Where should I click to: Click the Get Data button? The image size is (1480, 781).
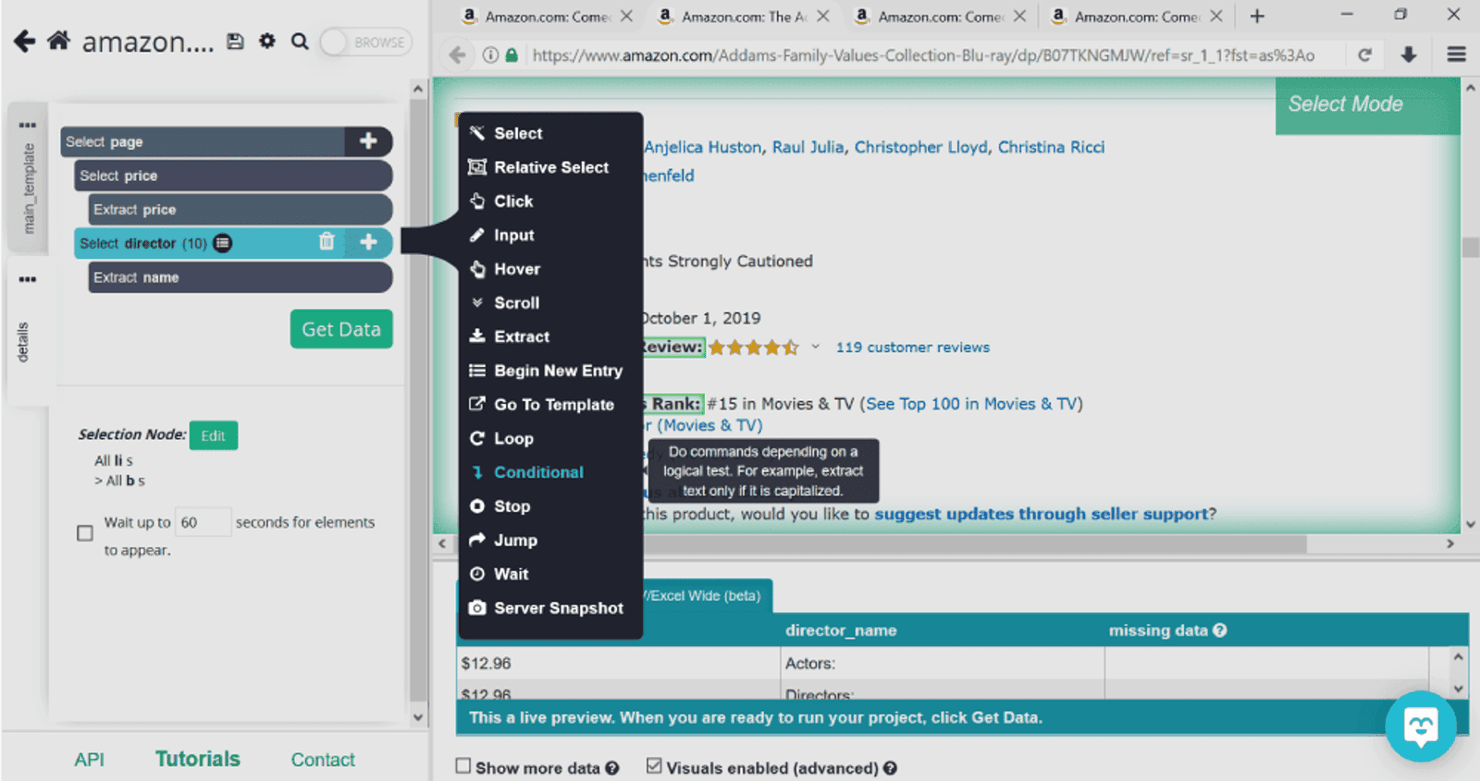(x=341, y=329)
